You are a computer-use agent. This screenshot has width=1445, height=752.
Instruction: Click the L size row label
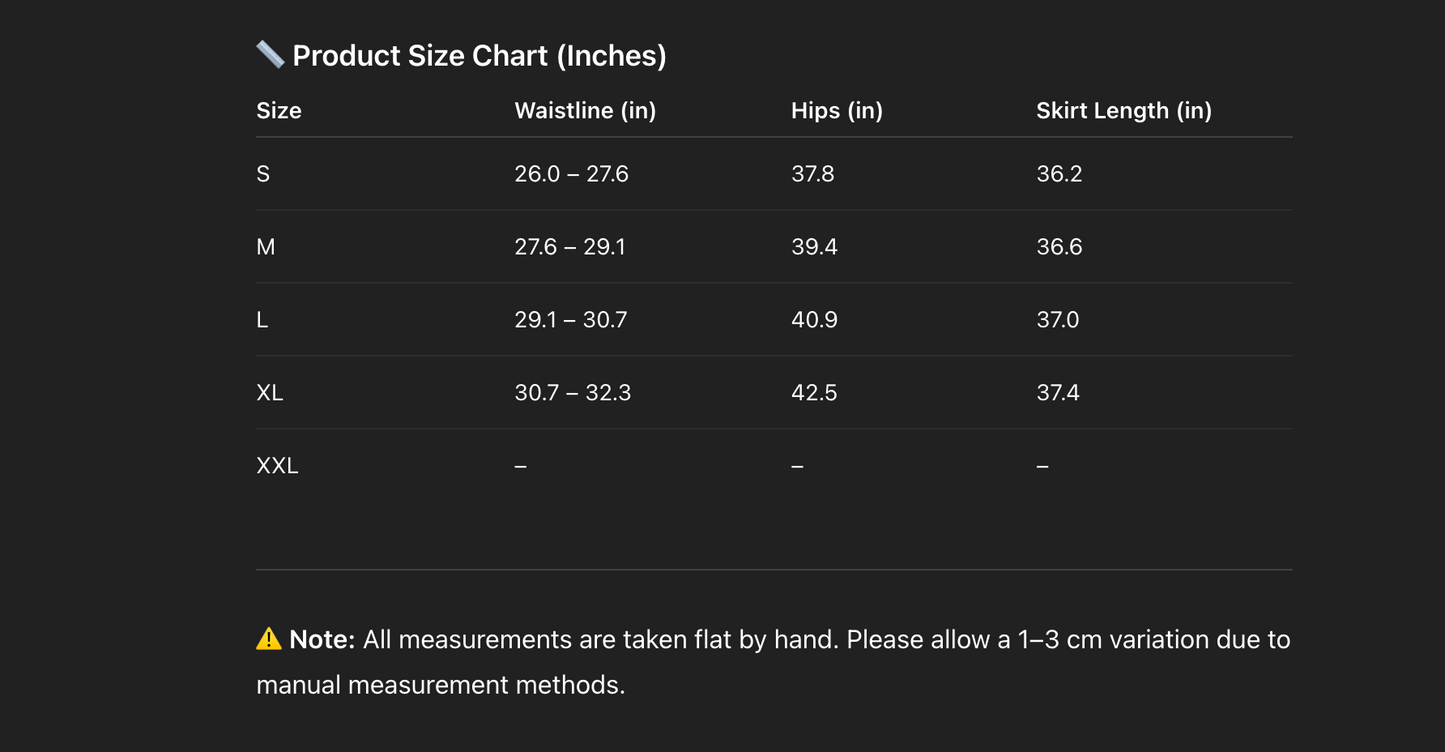(262, 320)
